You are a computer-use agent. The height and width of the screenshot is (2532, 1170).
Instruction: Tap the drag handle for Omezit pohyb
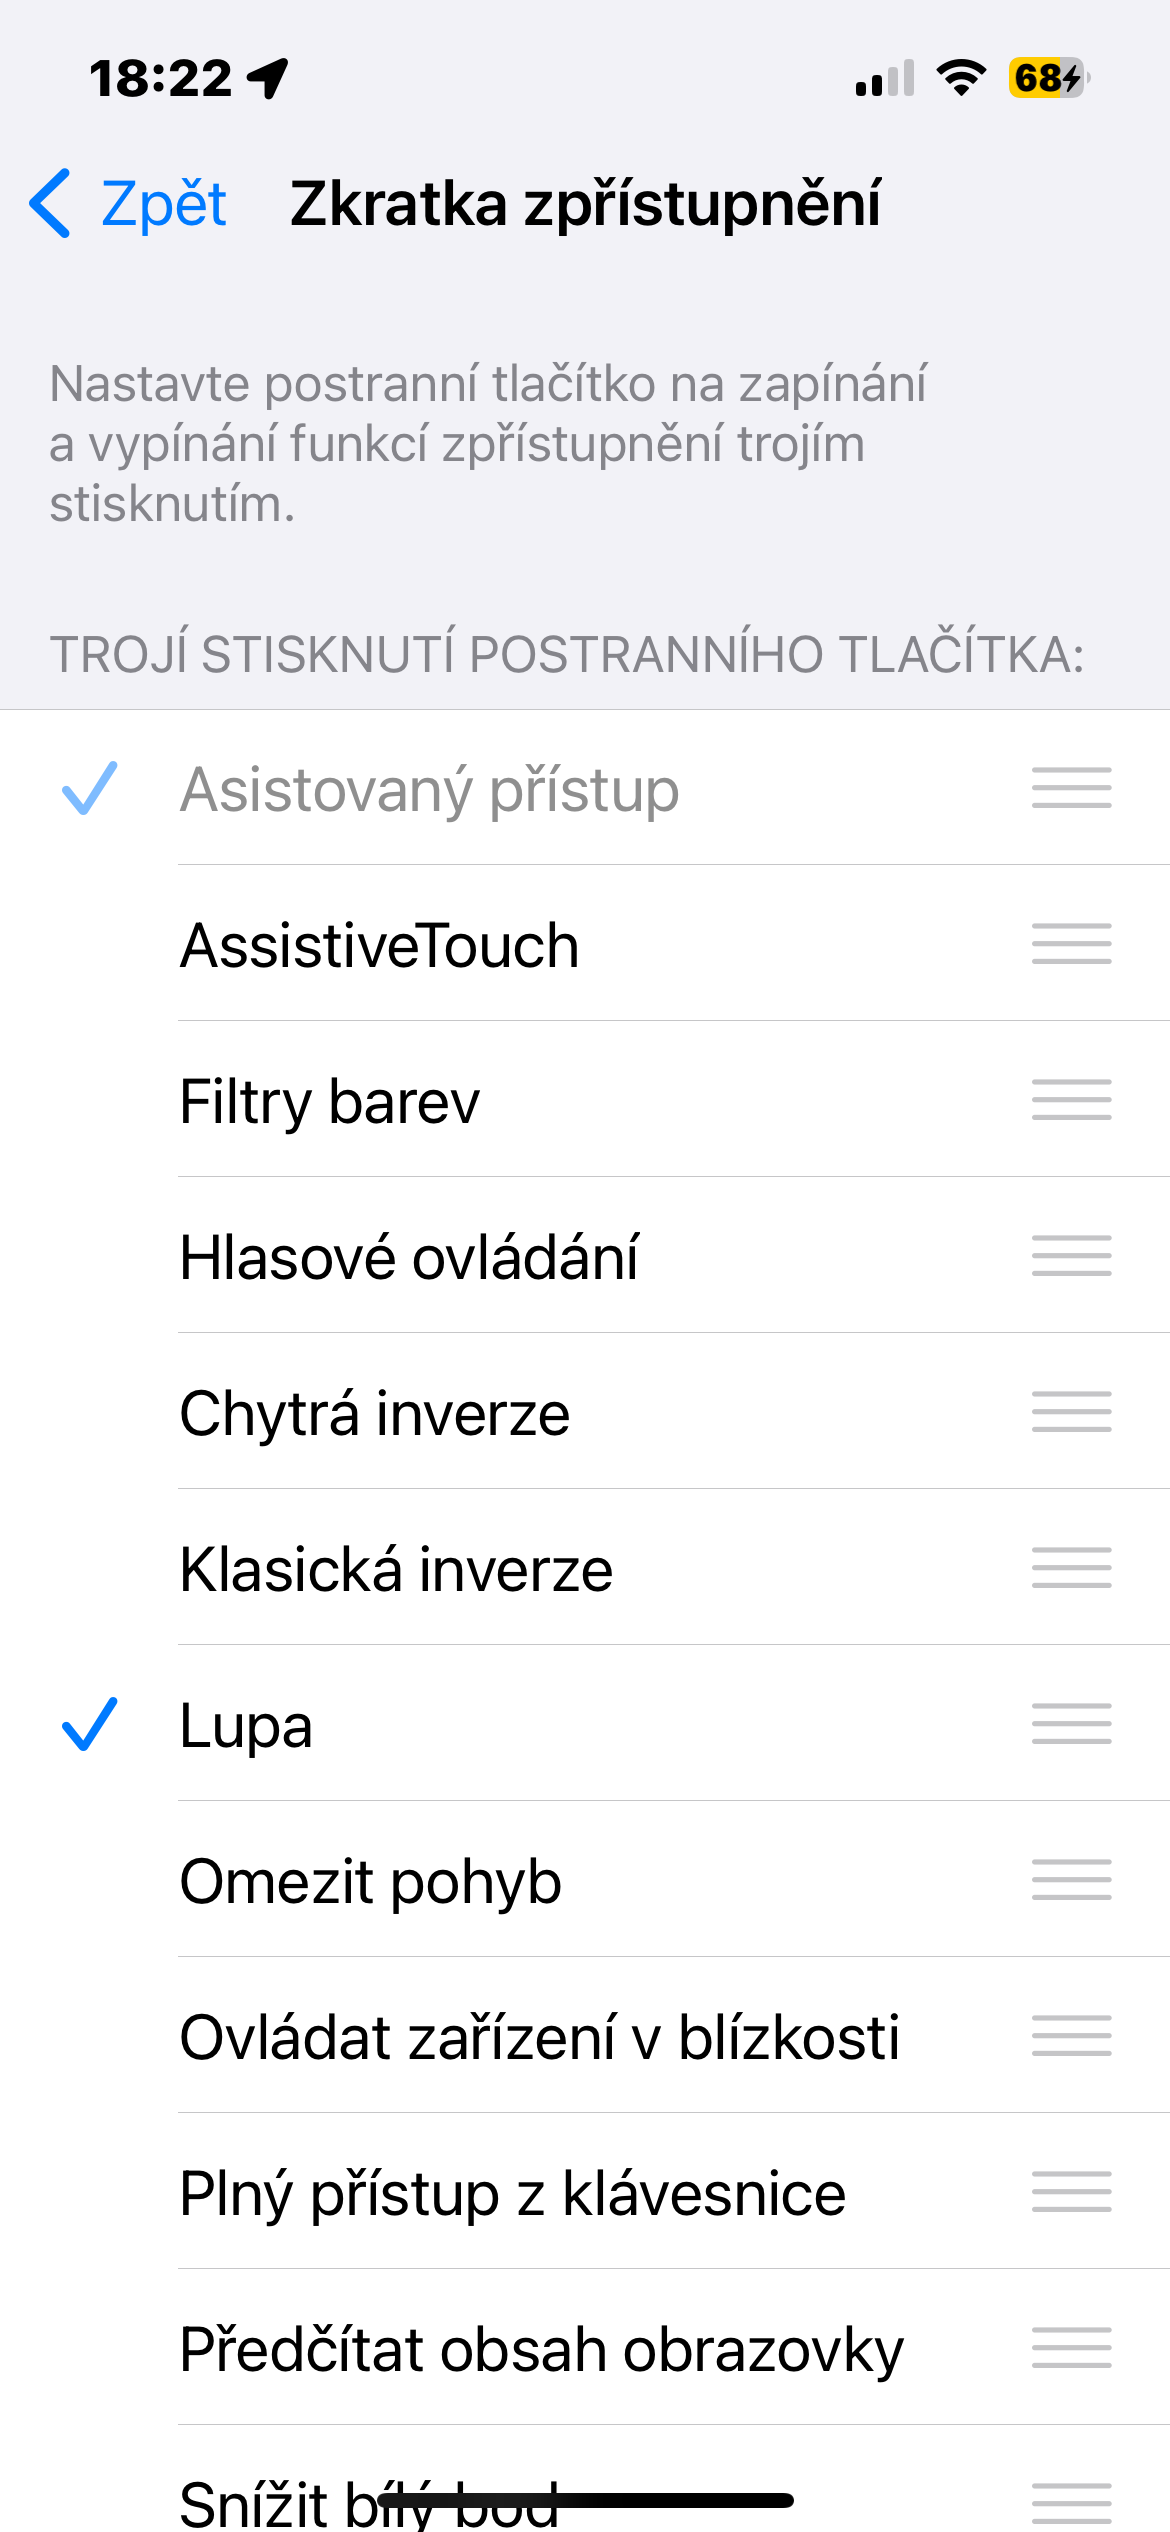pos(1071,1880)
